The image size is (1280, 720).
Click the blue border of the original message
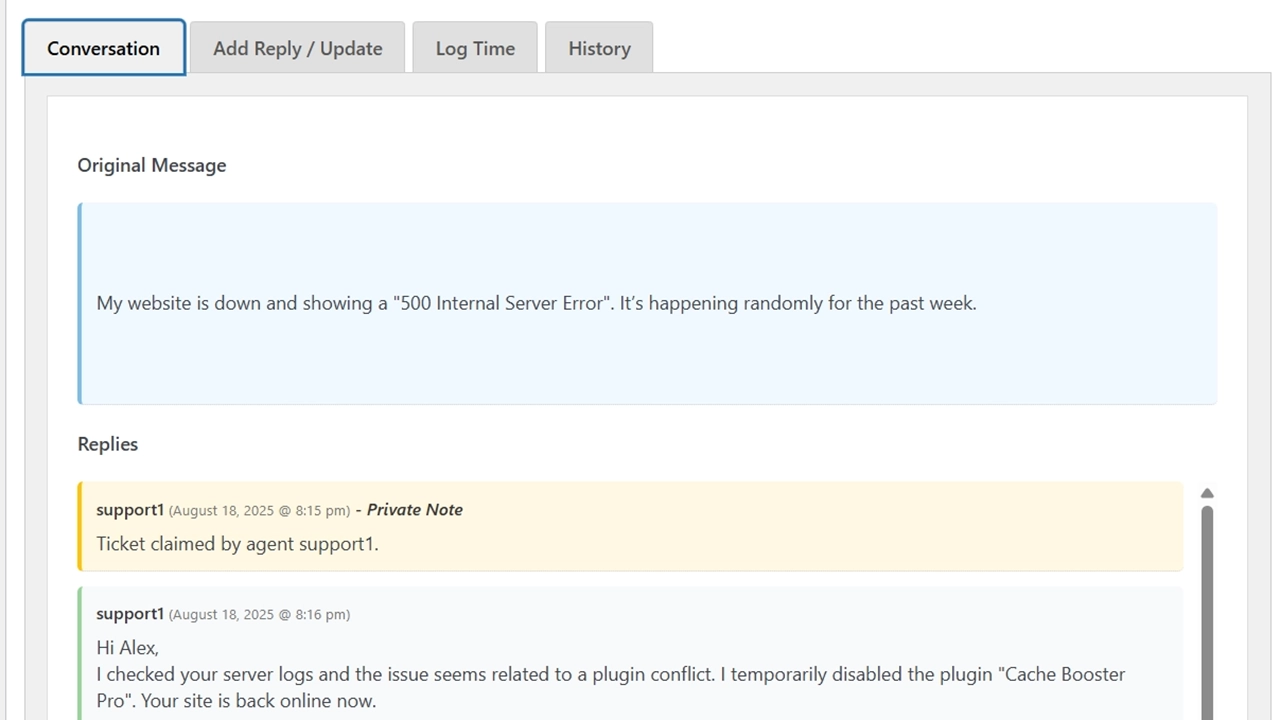pyautogui.click(x=80, y=303)
